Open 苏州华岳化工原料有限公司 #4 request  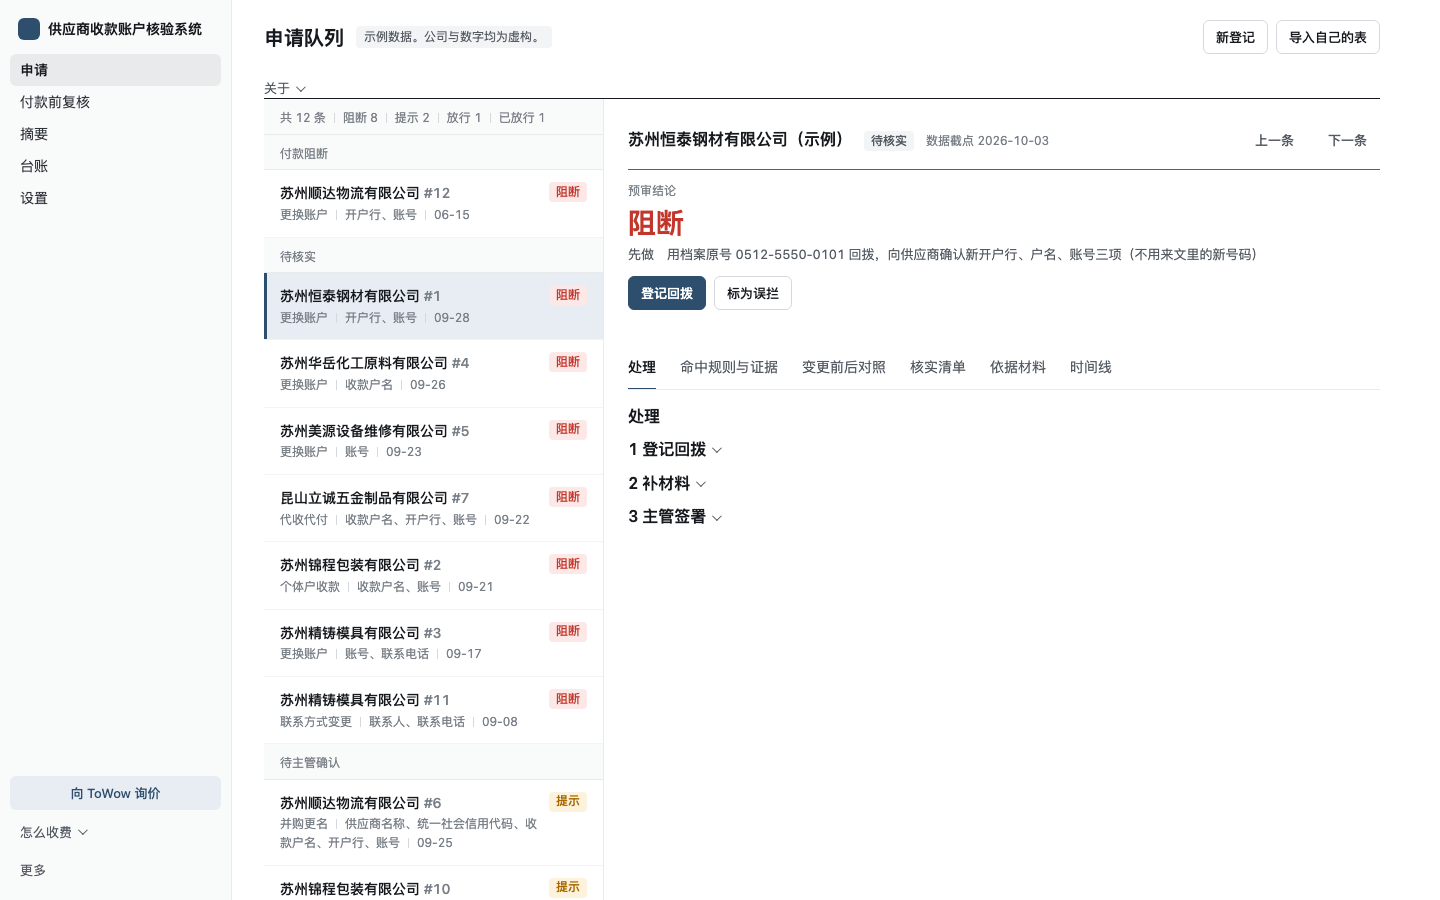pos(433,373)
